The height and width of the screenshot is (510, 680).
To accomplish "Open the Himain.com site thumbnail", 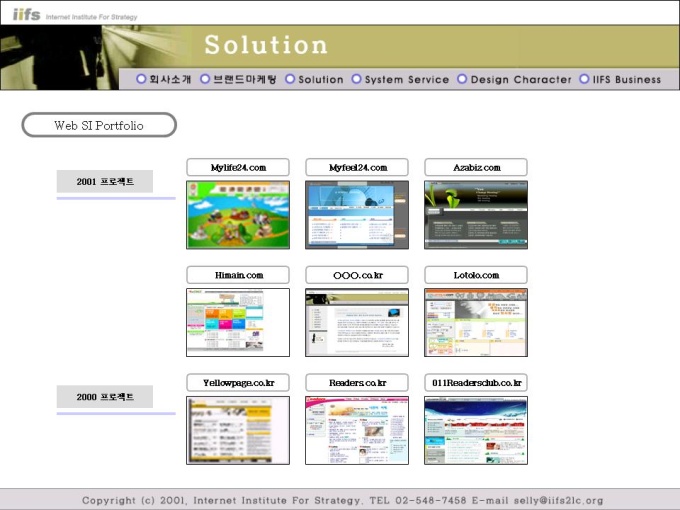I will (238, 322).
